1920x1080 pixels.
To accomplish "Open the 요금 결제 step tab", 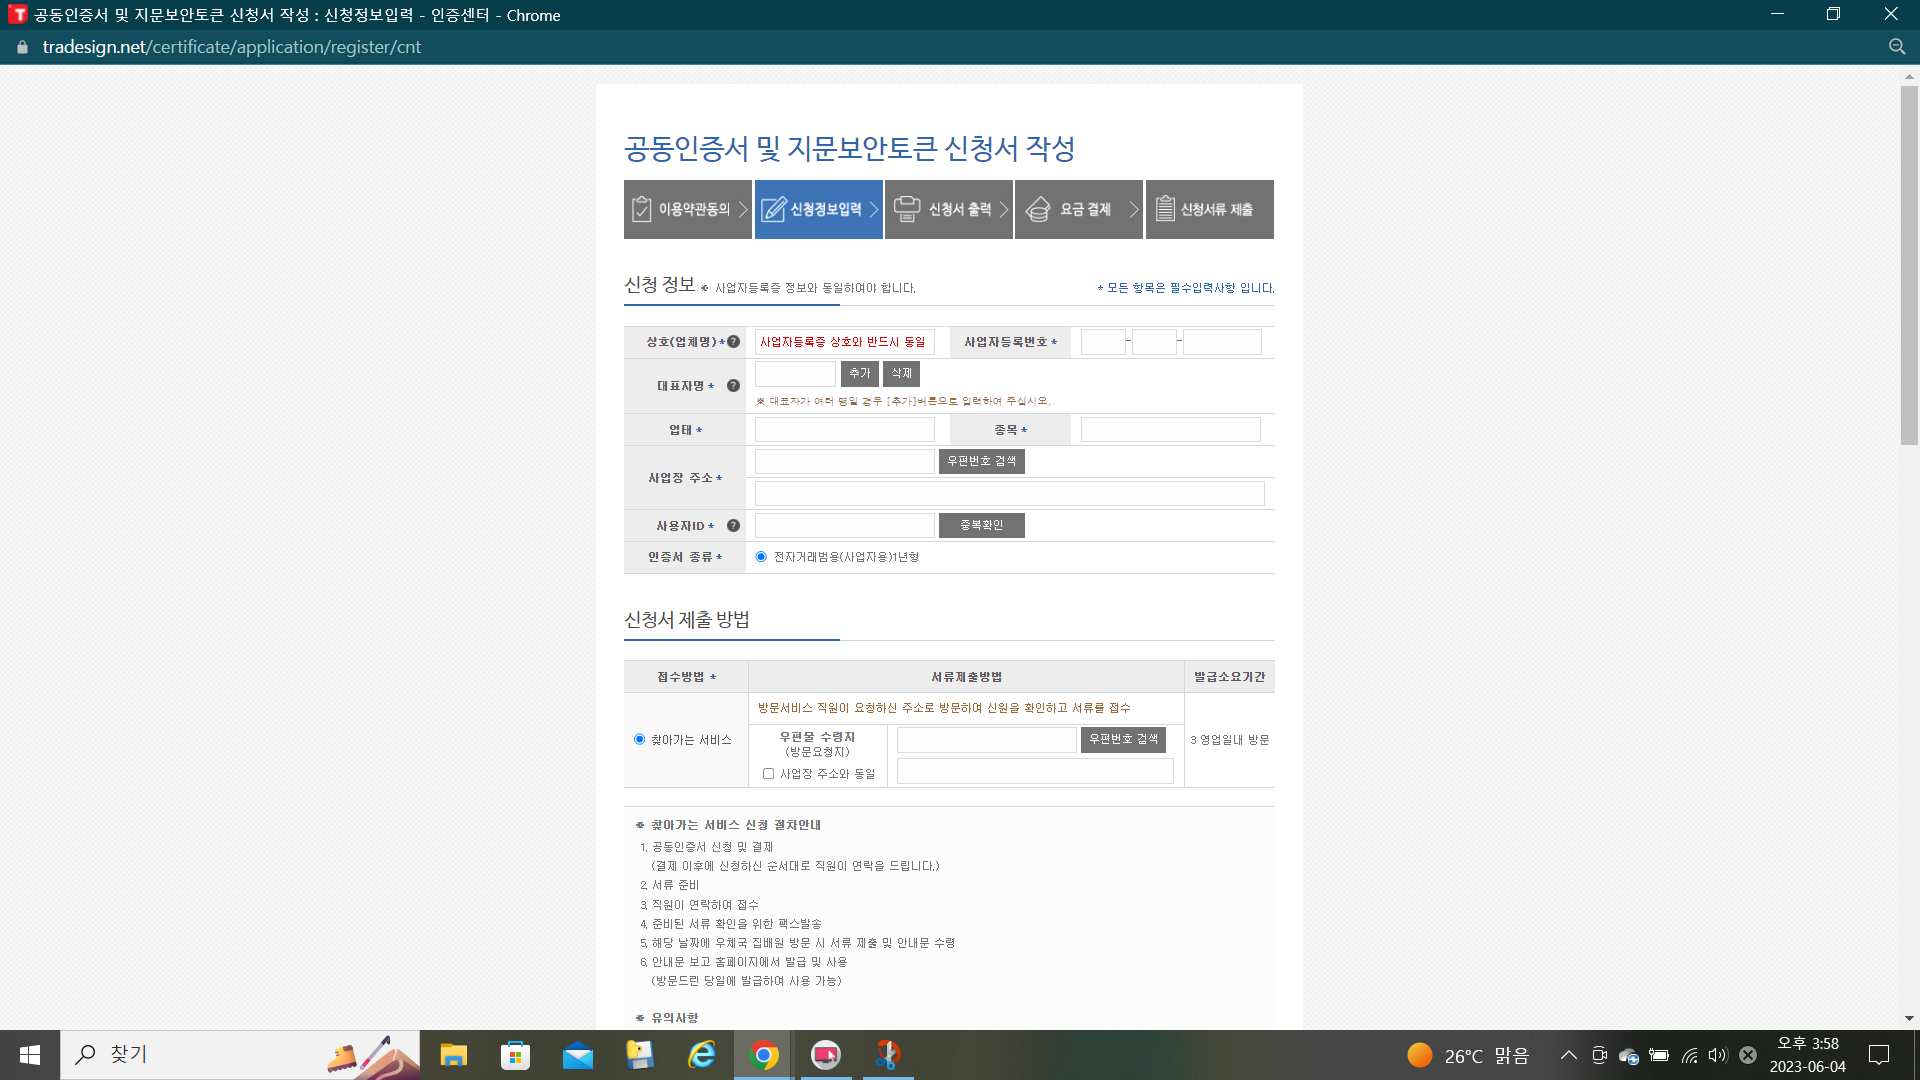I will (x=1078, y=209).
